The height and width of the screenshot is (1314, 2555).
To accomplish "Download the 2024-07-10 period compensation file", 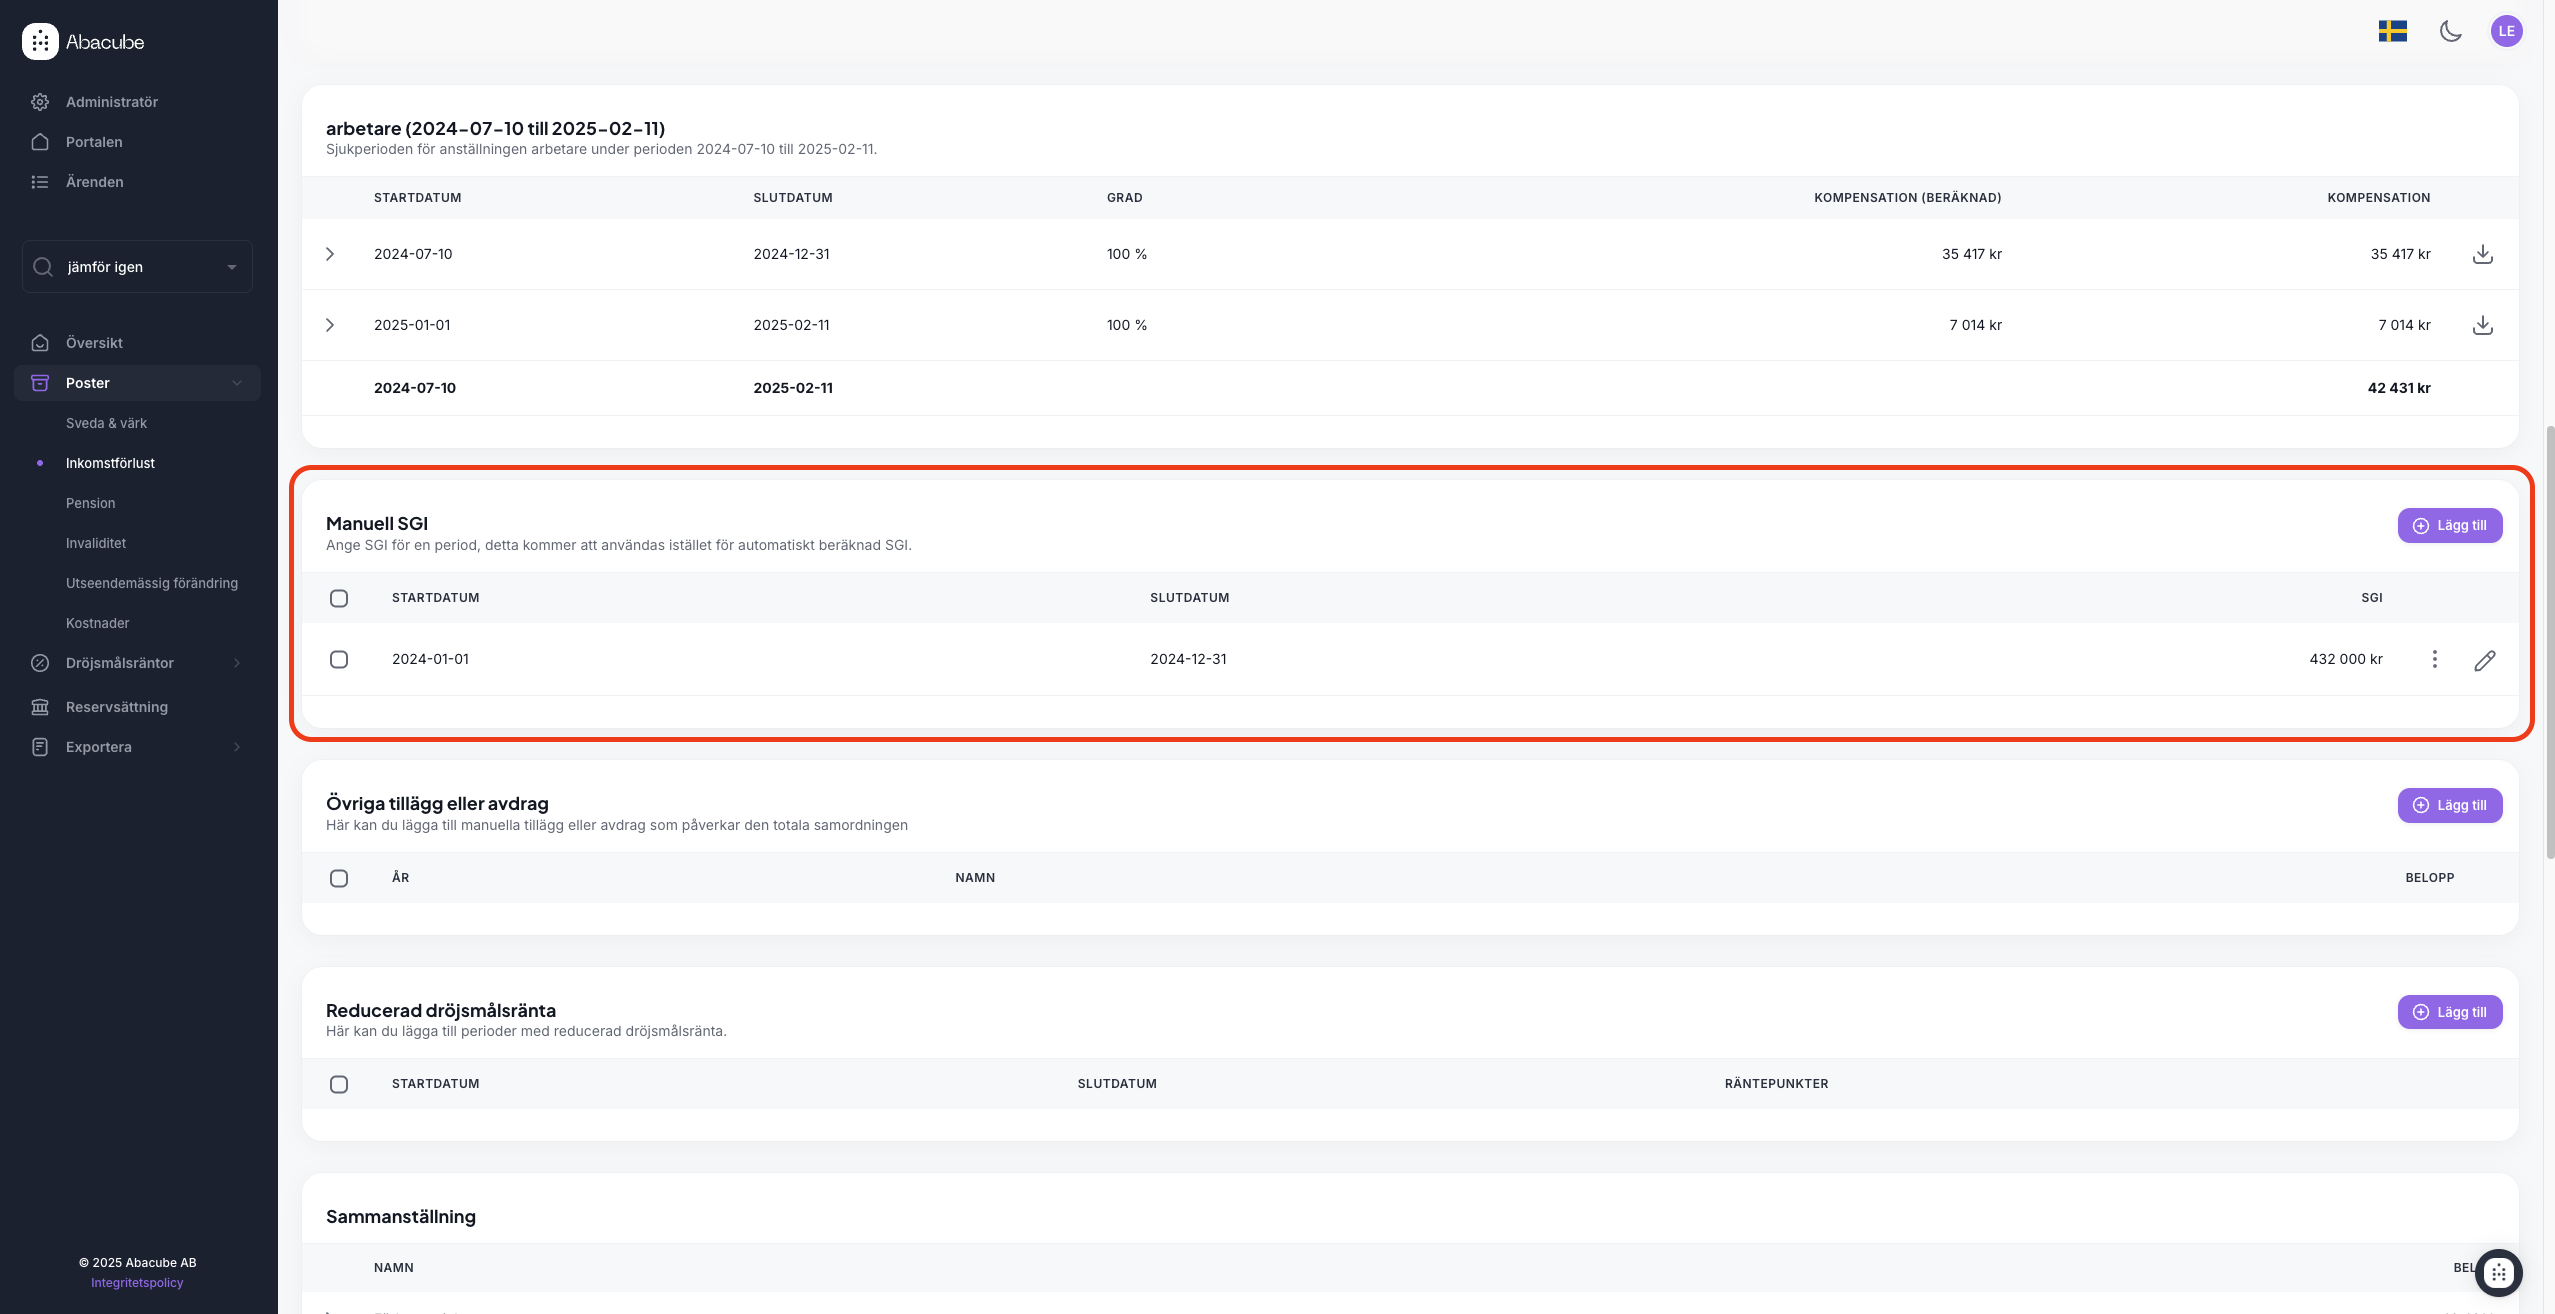I will pos(2482,254).
